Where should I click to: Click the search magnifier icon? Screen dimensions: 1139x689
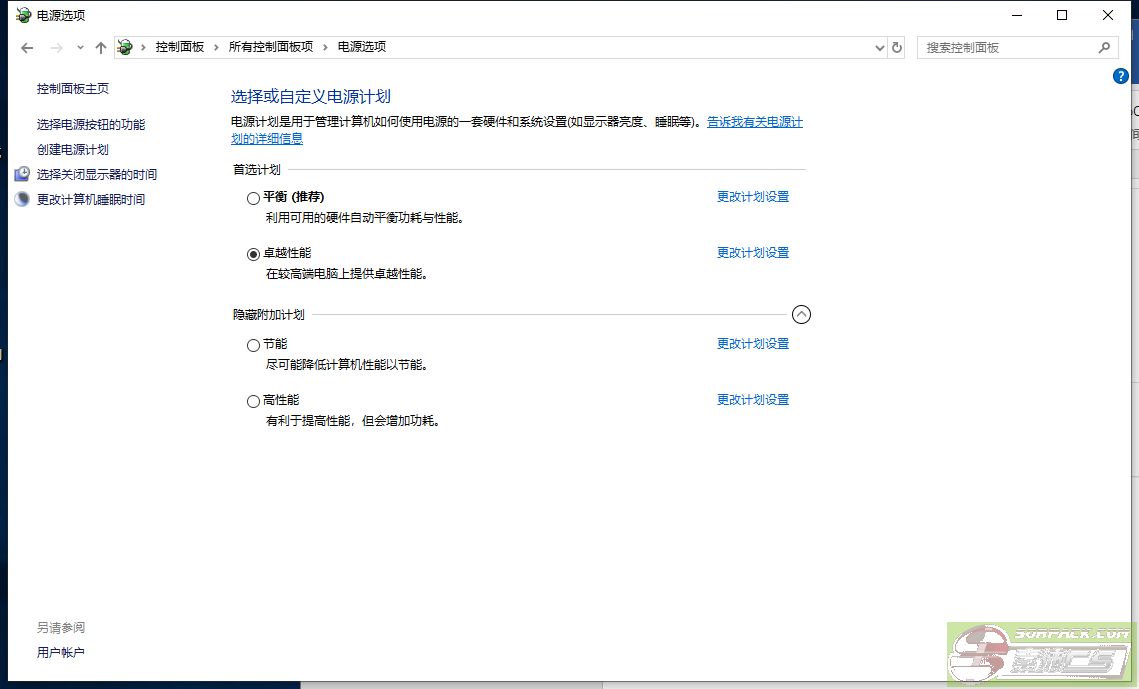click(x=1104, y=47)
